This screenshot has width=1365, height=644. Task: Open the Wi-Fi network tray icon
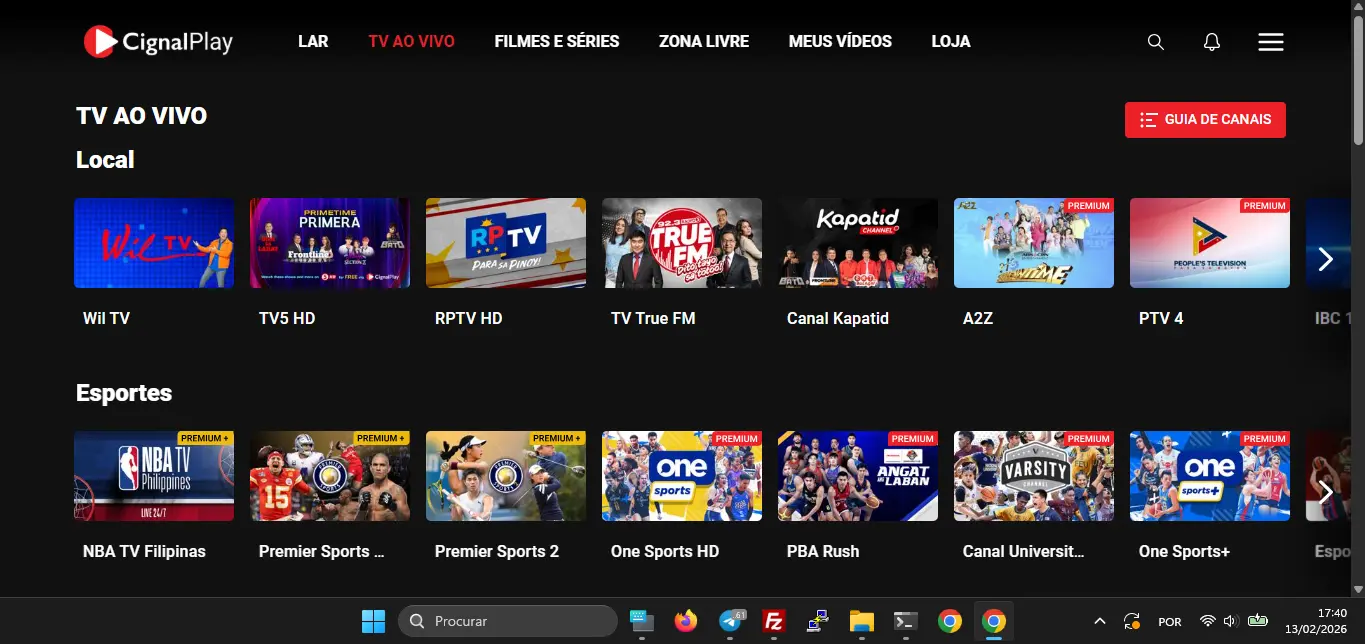click(1208, 621)
